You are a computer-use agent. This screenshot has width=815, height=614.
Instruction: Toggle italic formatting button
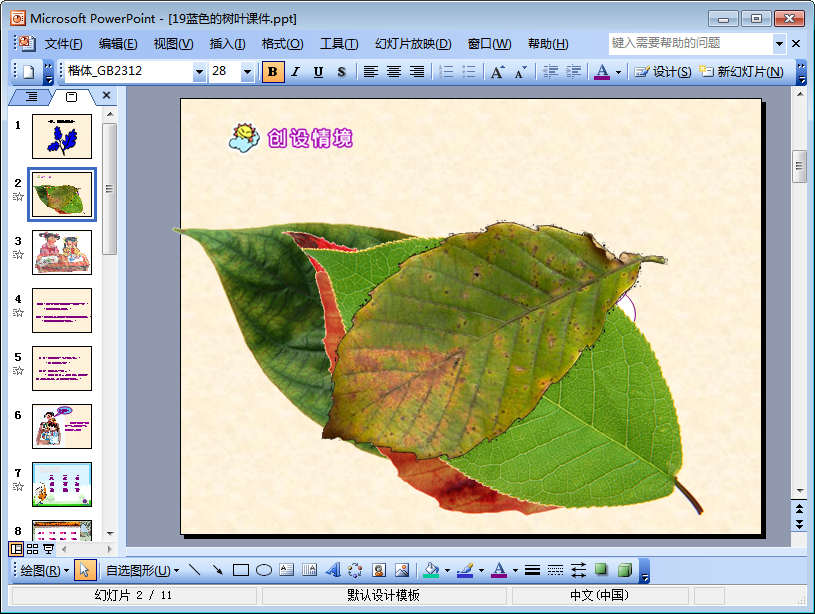click(295, 72)
